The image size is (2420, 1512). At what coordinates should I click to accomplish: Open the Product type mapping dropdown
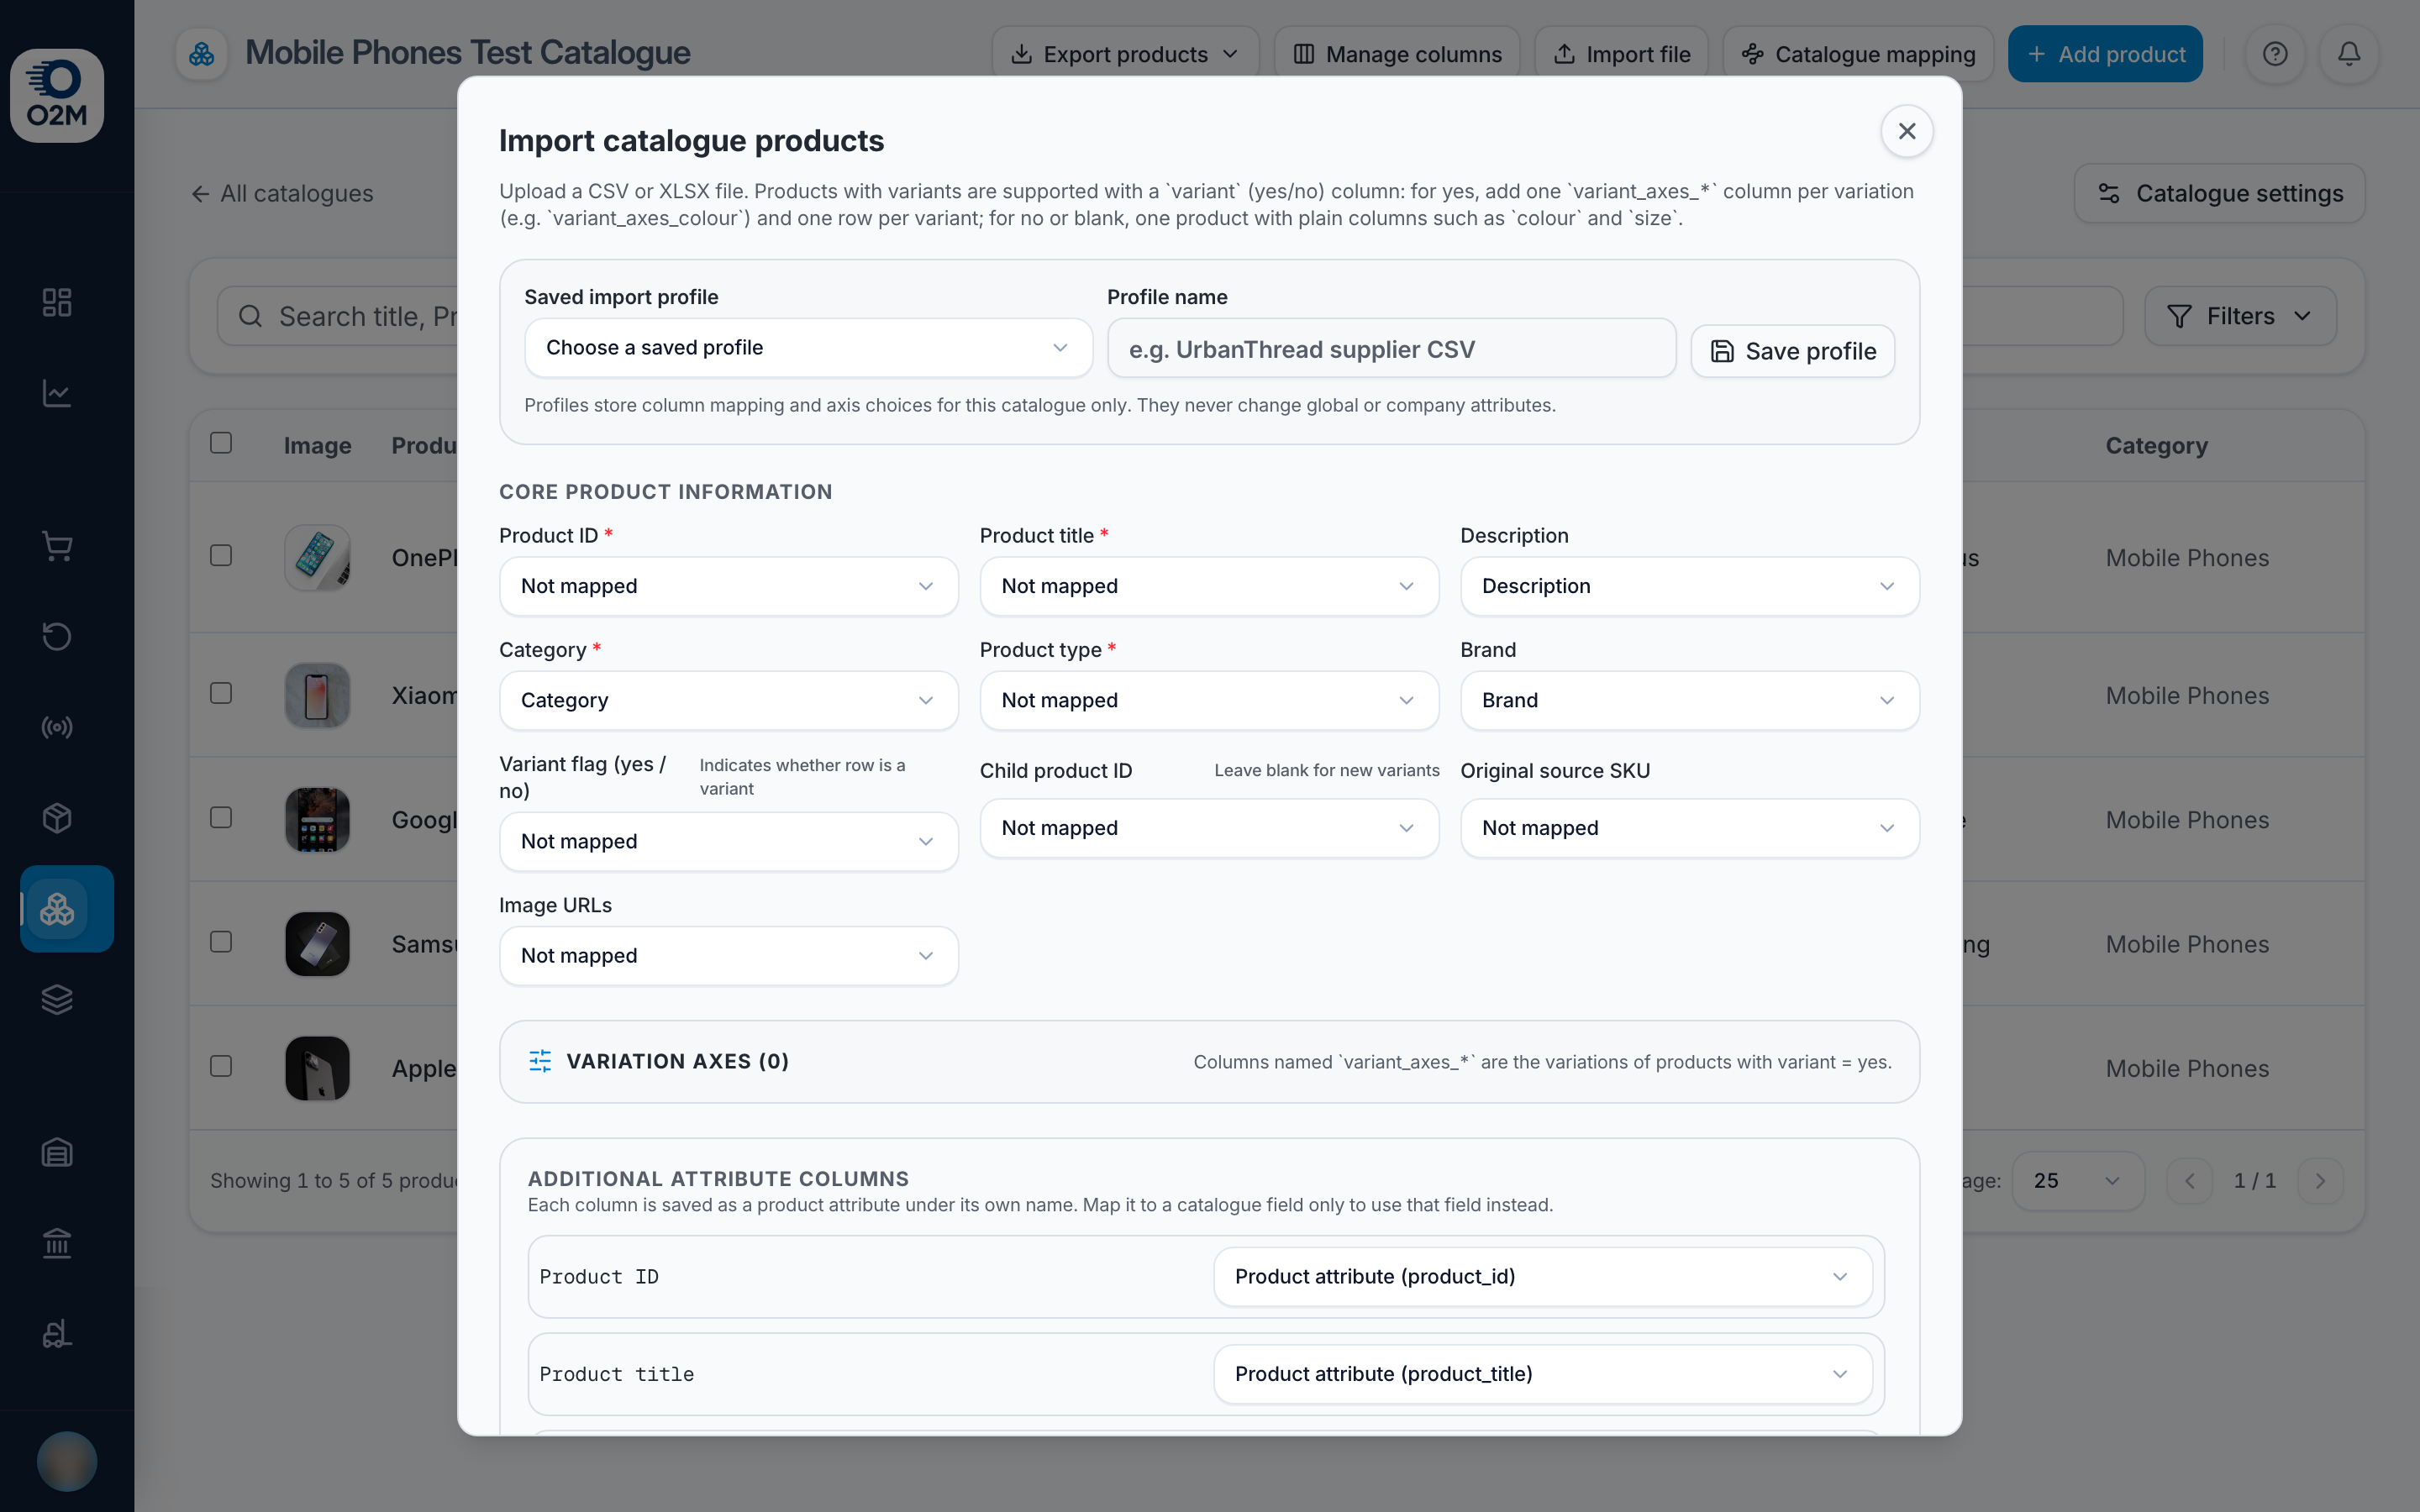coord(1209,700)
